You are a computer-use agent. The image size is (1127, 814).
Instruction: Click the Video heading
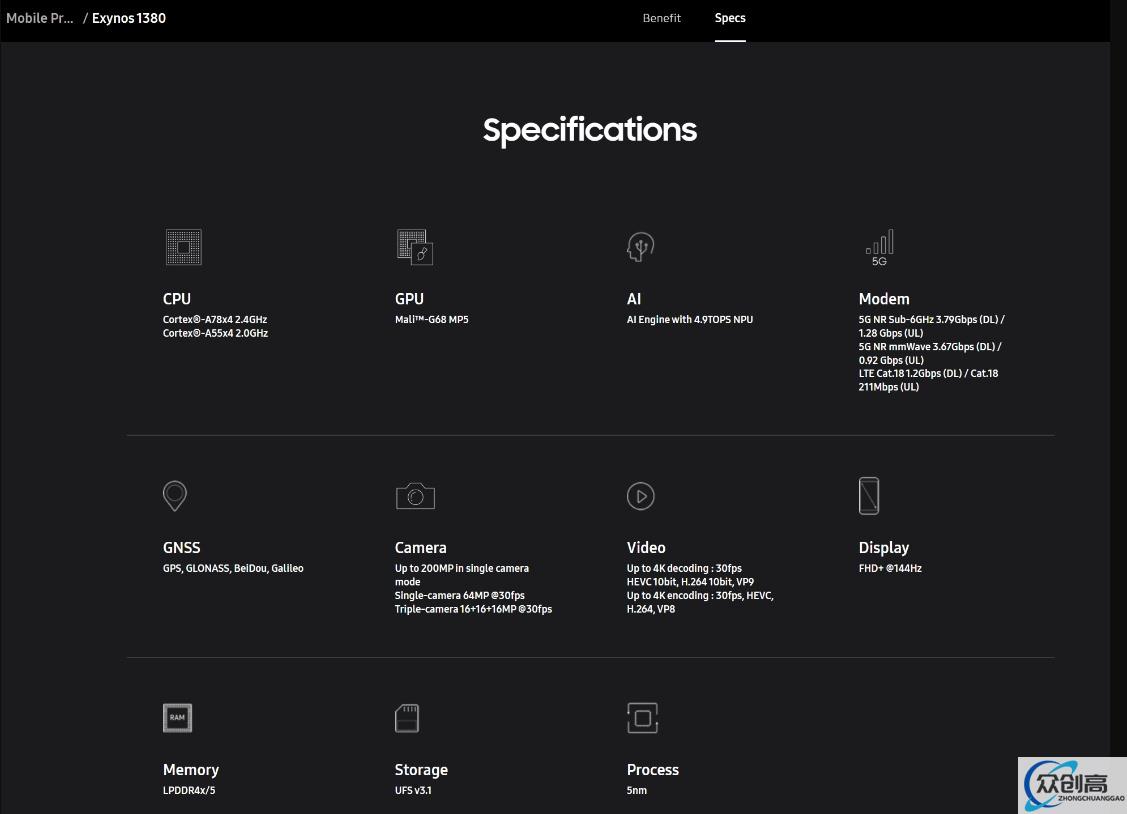coord(646,547)
